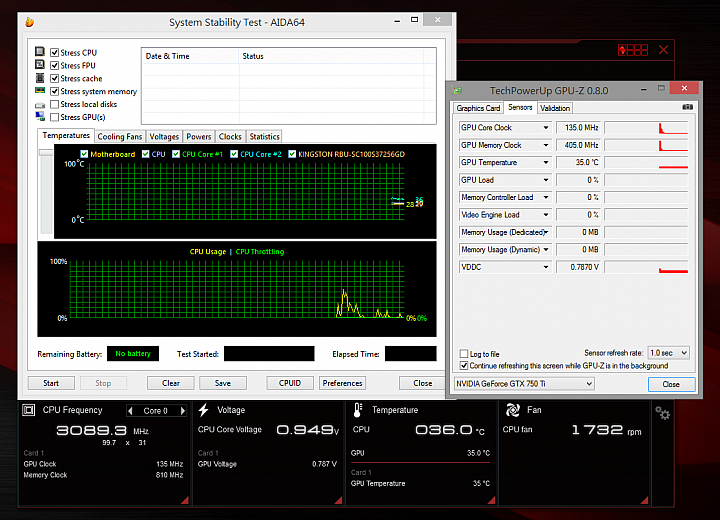The height and width of the screenshot is (520, 720).
Task: Enable Log to file in GPU-Z
Action: click(464, 354)
